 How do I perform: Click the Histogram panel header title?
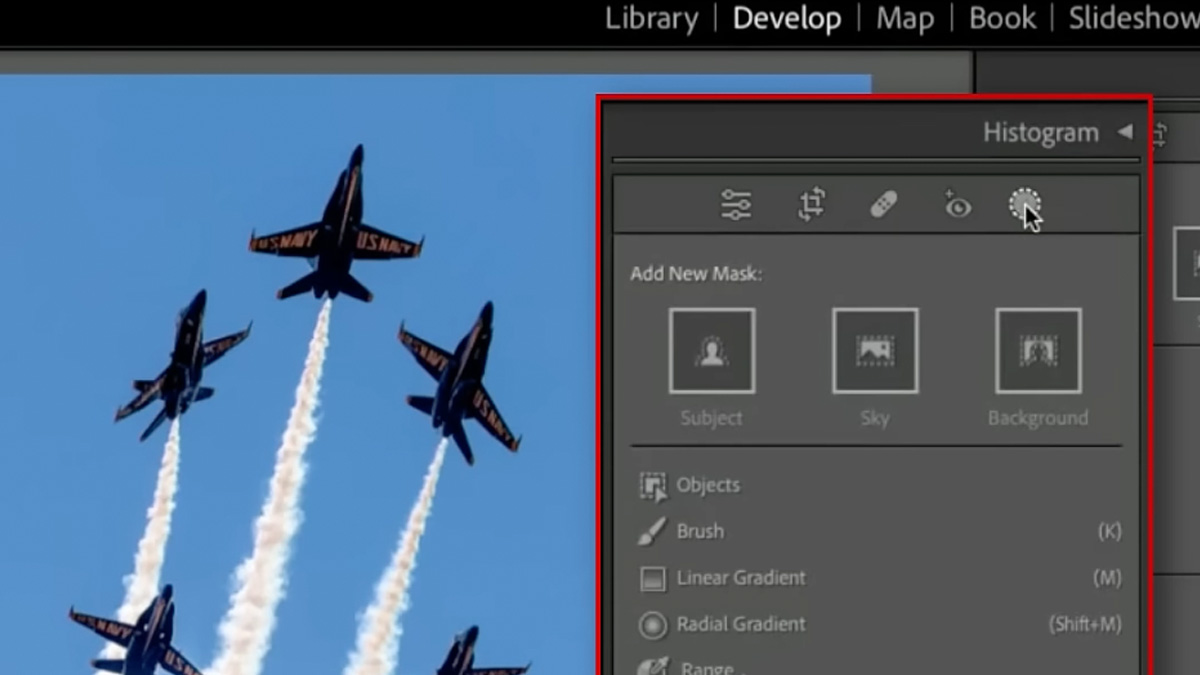(1040, 133)
